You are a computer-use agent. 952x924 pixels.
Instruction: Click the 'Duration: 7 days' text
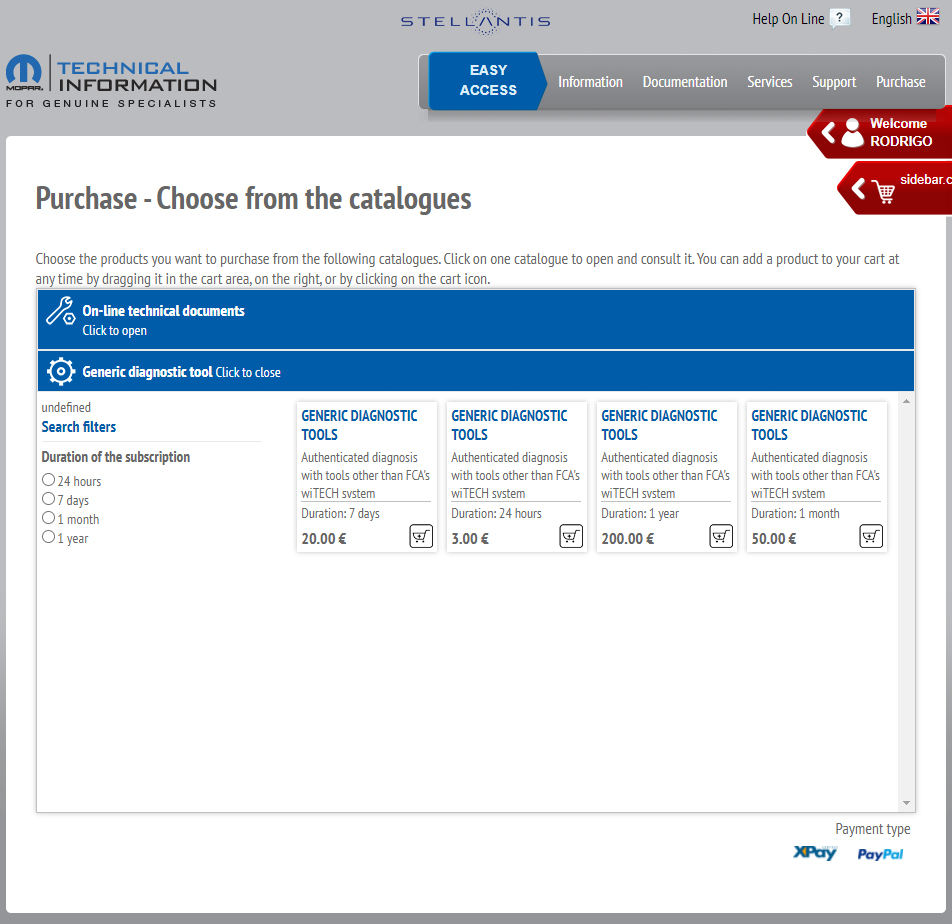point(340,514)
